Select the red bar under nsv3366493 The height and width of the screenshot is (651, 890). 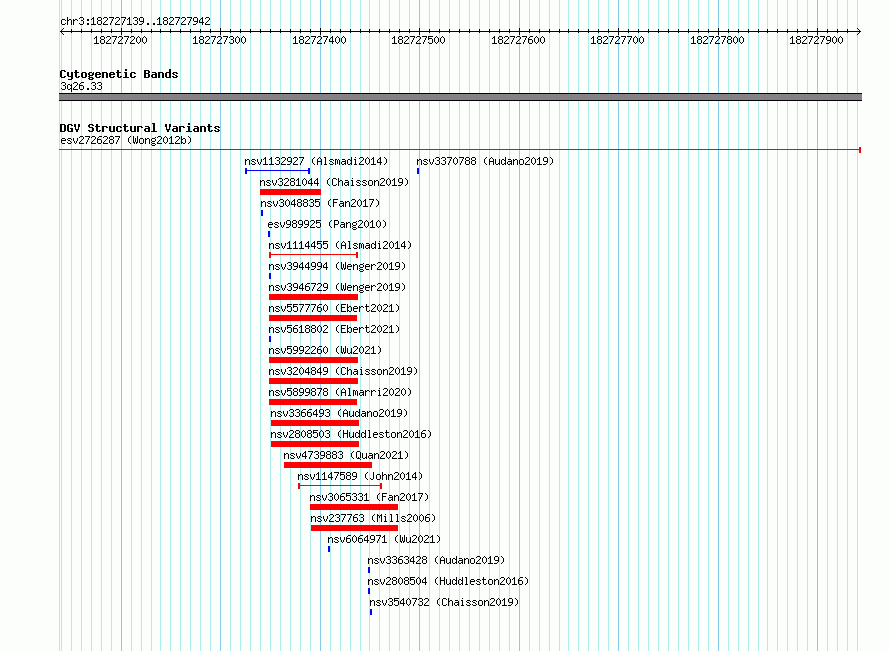315,423
